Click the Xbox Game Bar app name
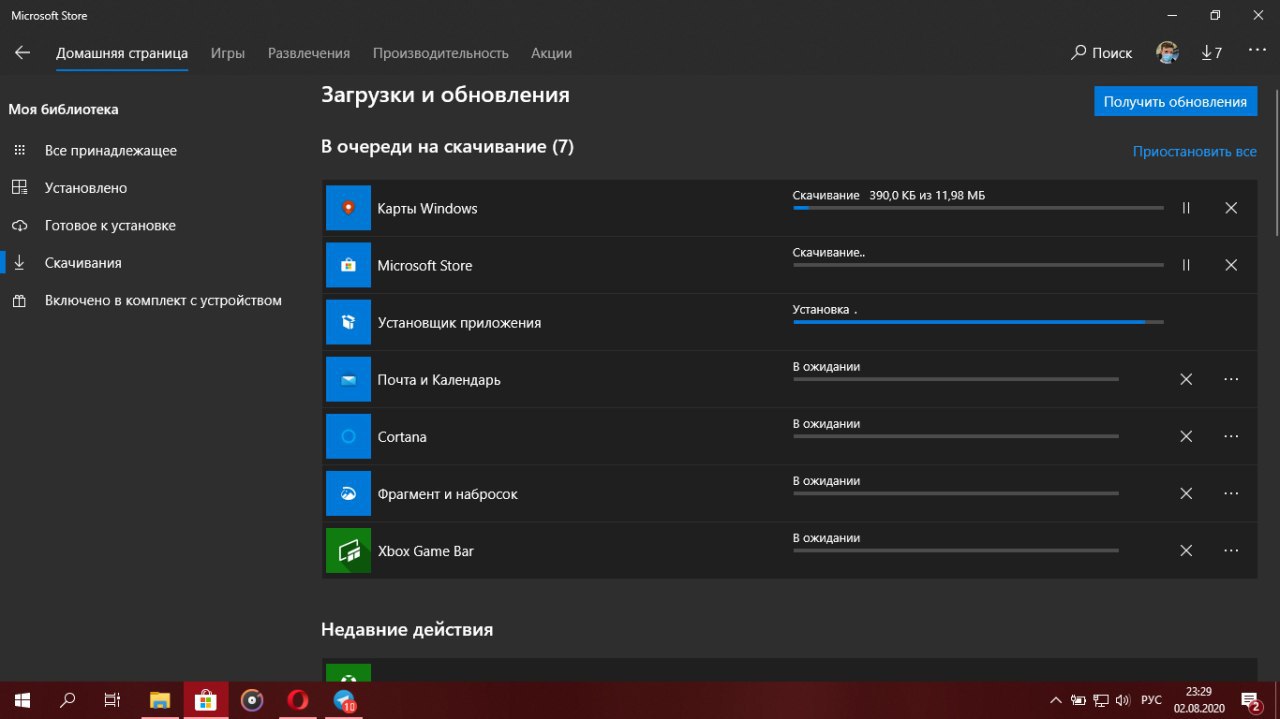1280x719 pixels. click(425, 551)
